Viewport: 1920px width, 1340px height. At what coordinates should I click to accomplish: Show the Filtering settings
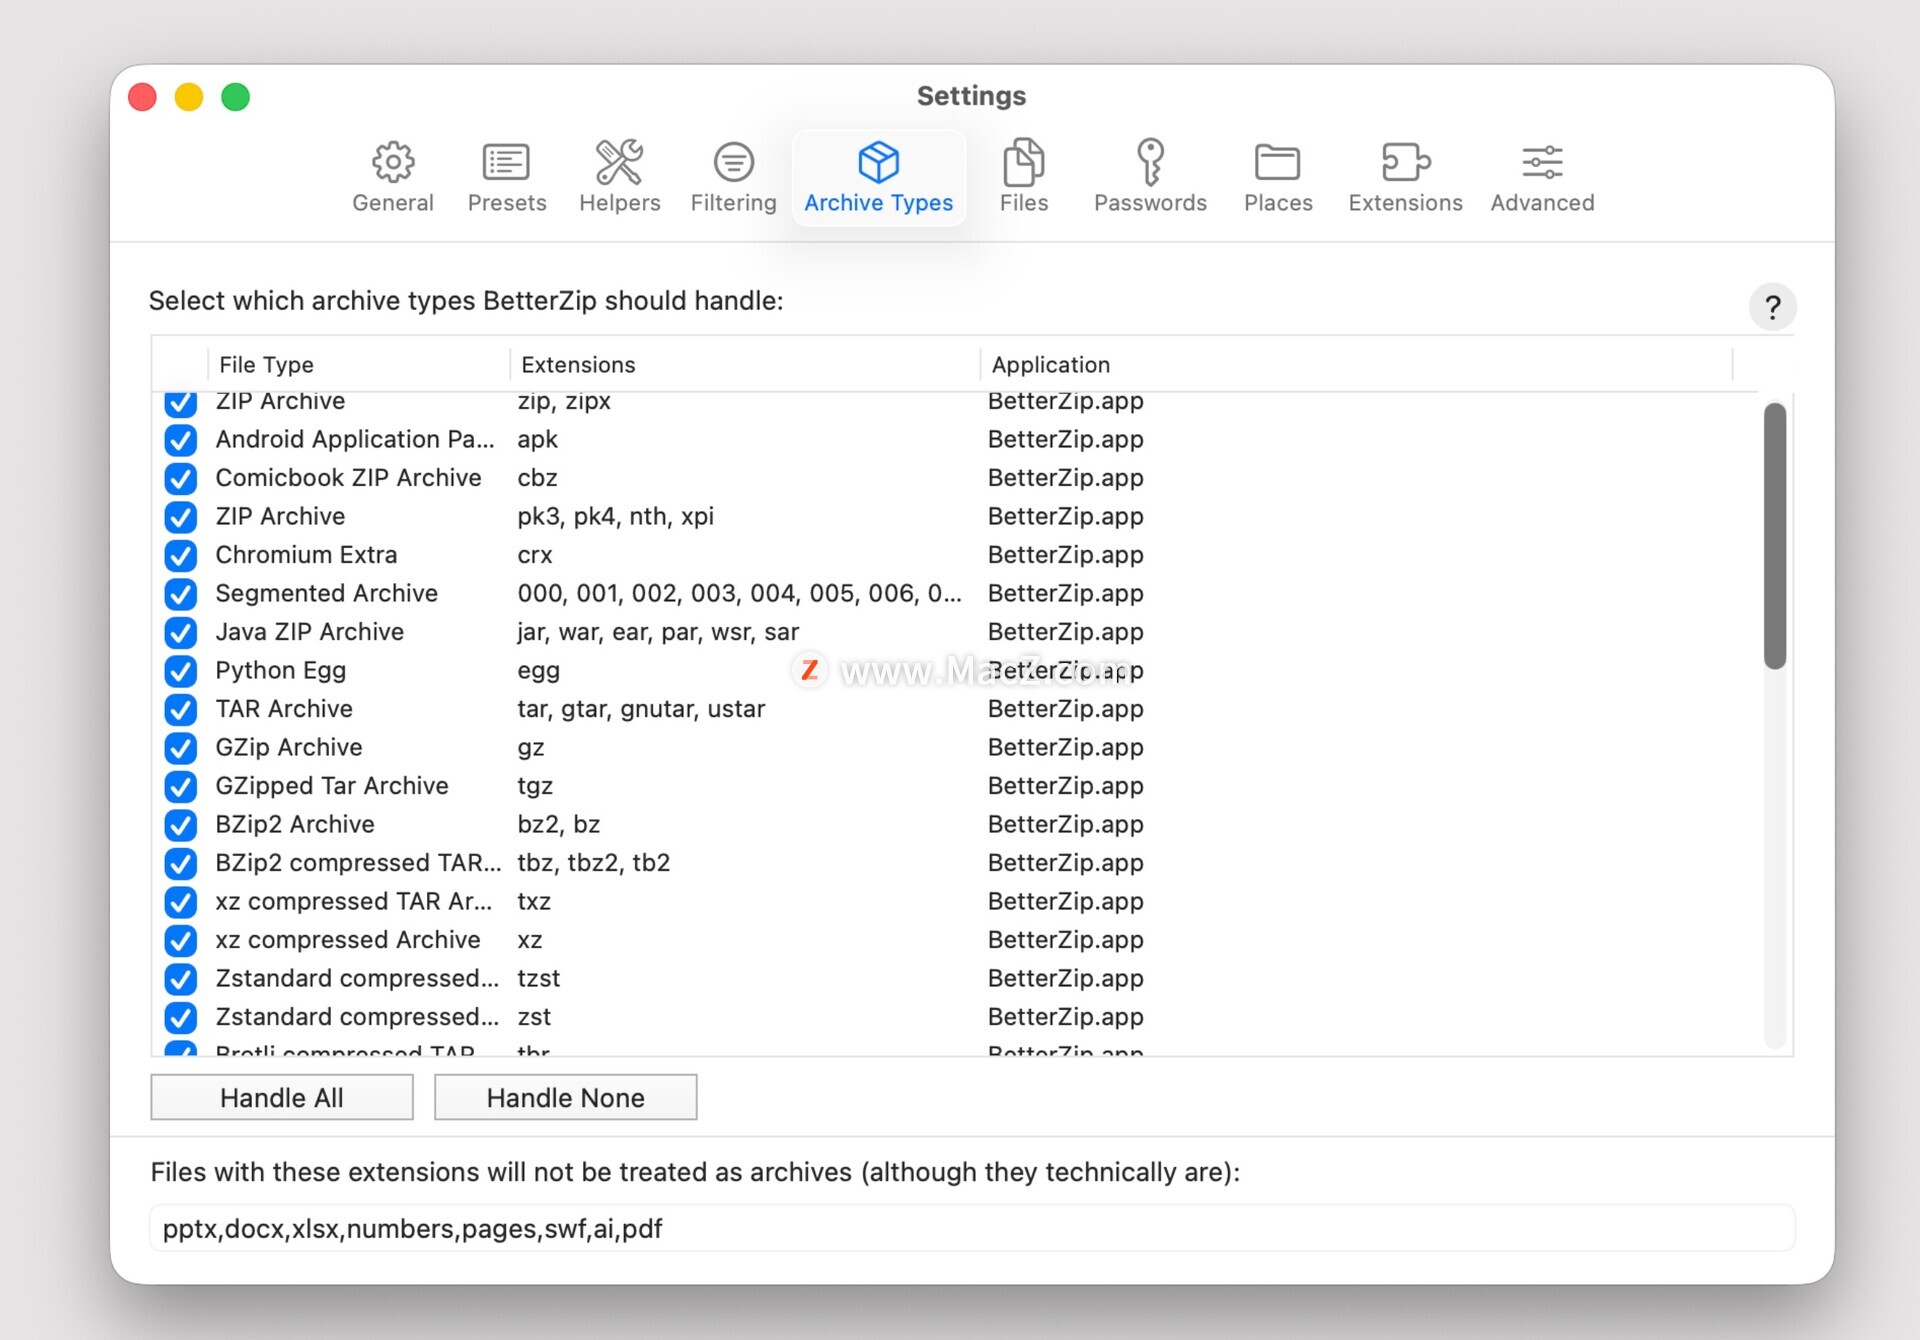tap(733, 178)
